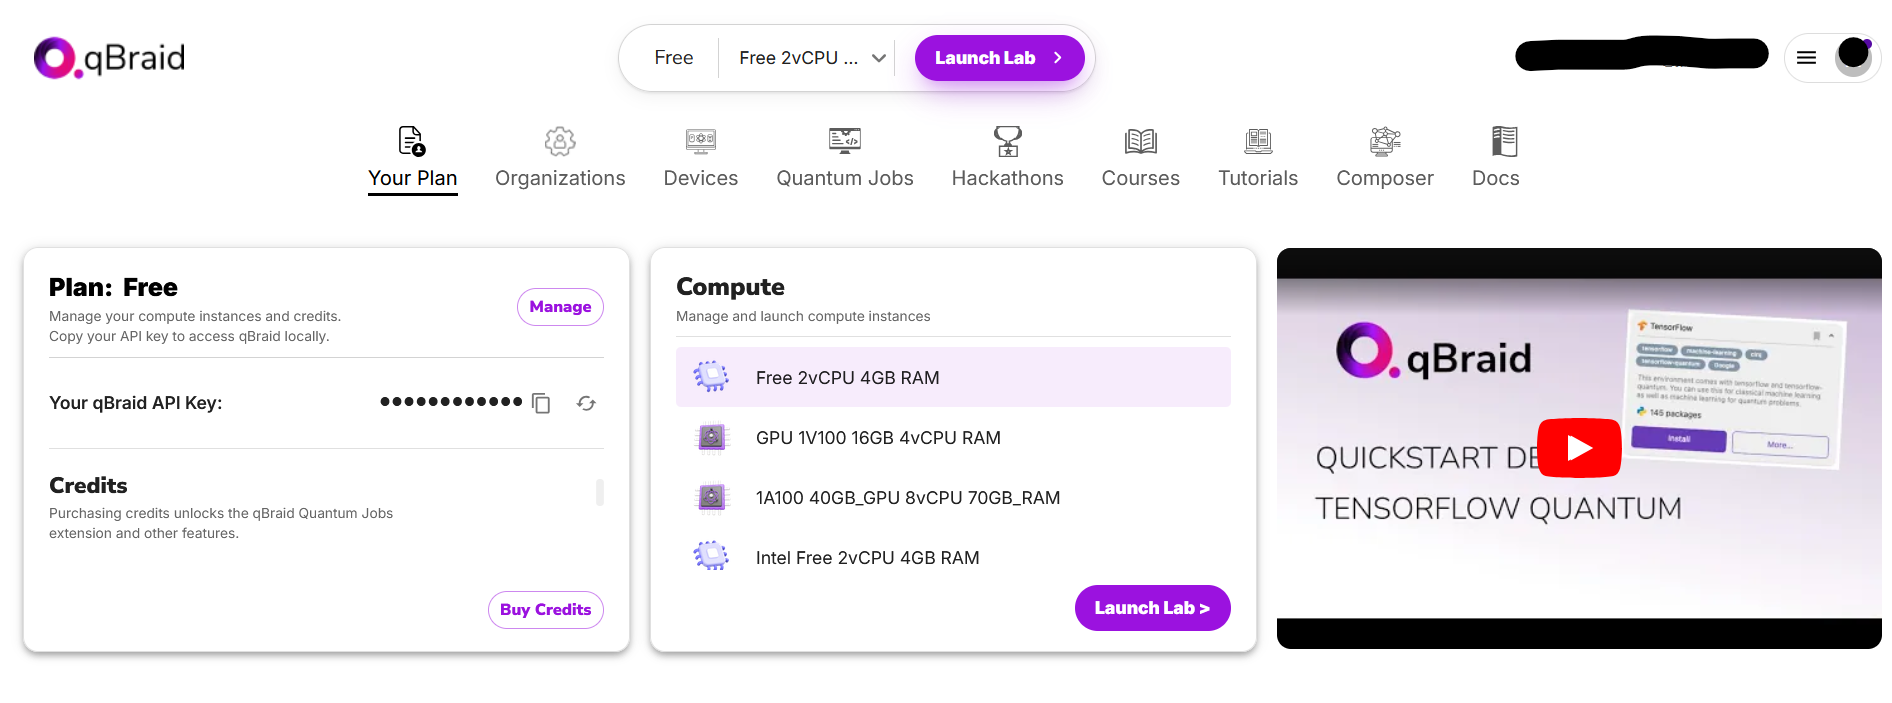1892x703 pixels.
Task: Open the user profile avatar
Action: (1854, 56)
